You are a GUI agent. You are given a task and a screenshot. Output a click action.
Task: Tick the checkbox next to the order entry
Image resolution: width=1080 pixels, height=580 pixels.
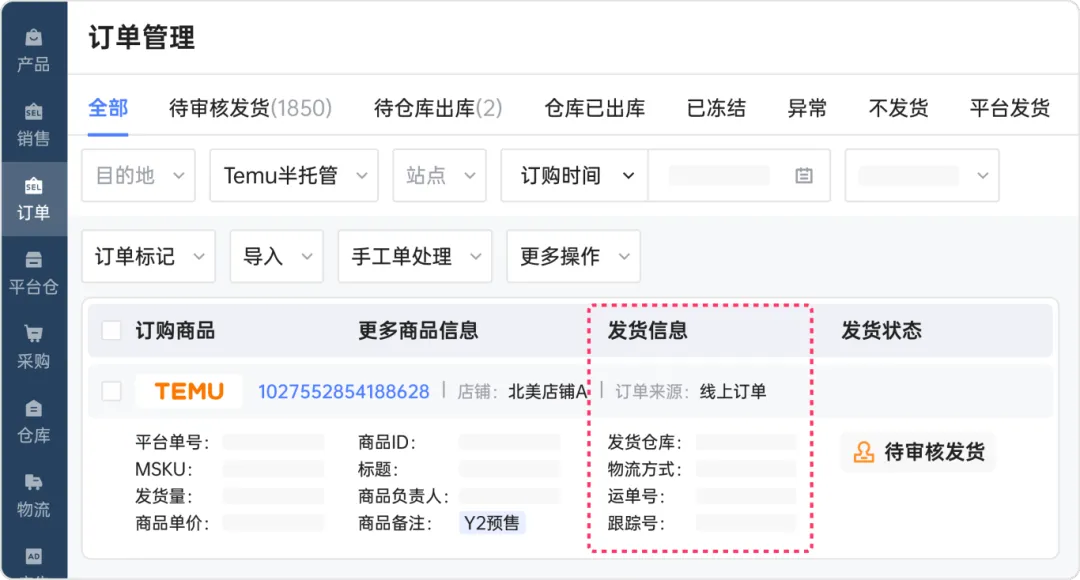112,392
